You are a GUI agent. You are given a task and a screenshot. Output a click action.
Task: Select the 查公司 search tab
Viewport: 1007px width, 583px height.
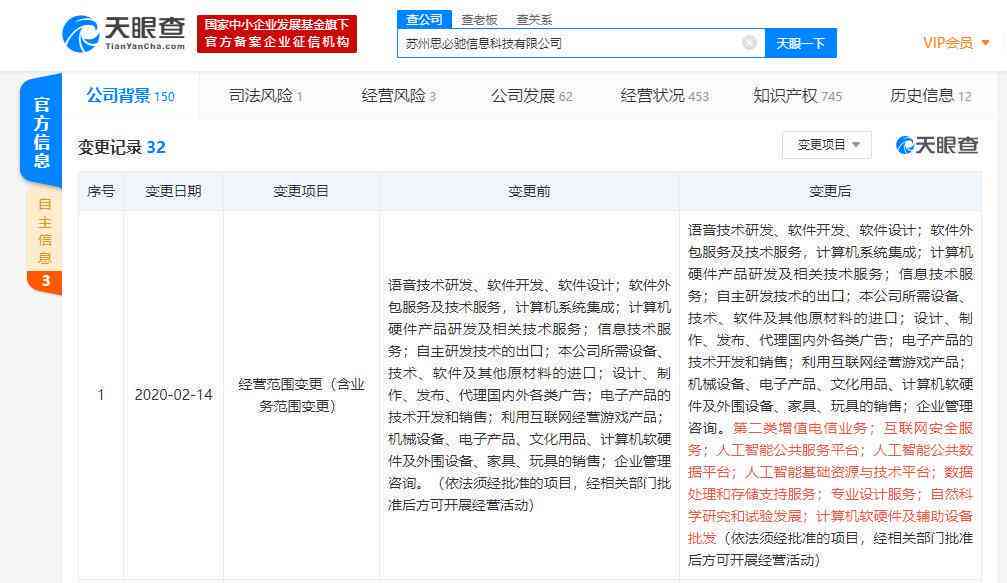[x=424, y=19]
